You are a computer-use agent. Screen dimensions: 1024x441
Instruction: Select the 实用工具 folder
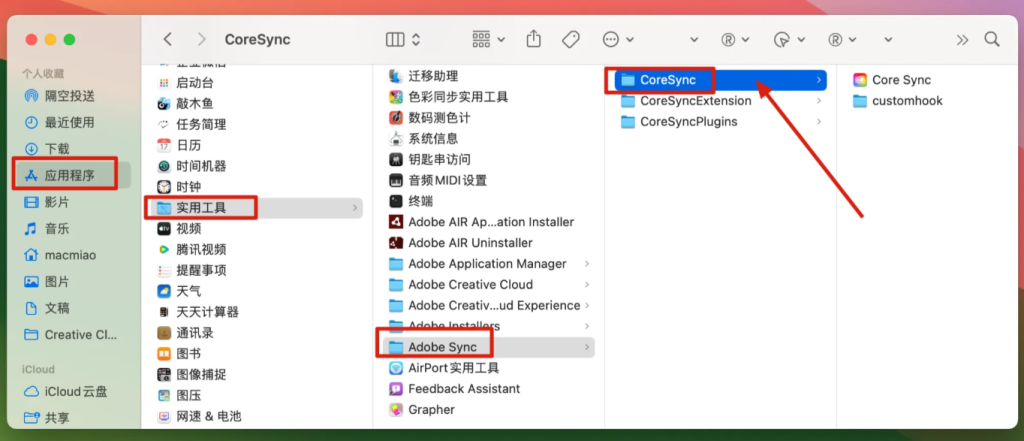point(257,208)
